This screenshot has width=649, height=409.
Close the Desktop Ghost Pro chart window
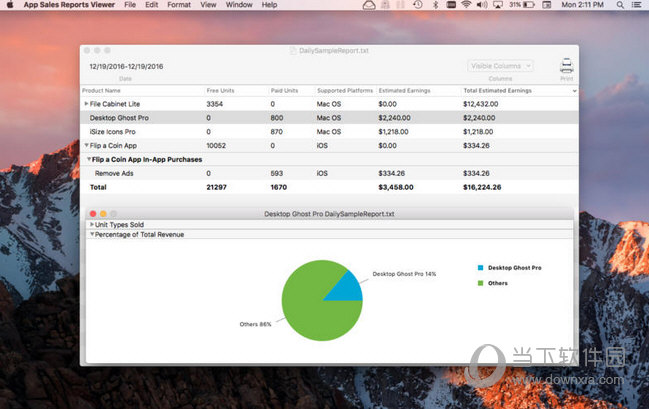[x=93, y=214]
